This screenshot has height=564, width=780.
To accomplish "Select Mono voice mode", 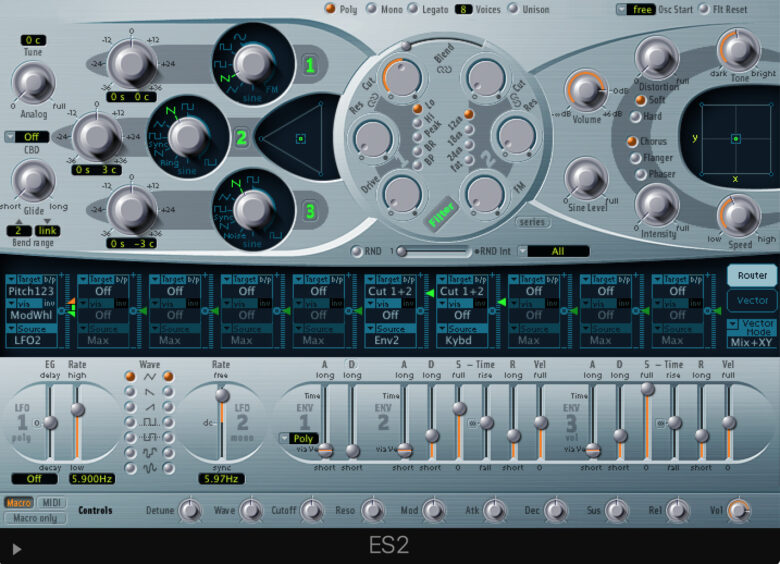I will coord(371,8).
